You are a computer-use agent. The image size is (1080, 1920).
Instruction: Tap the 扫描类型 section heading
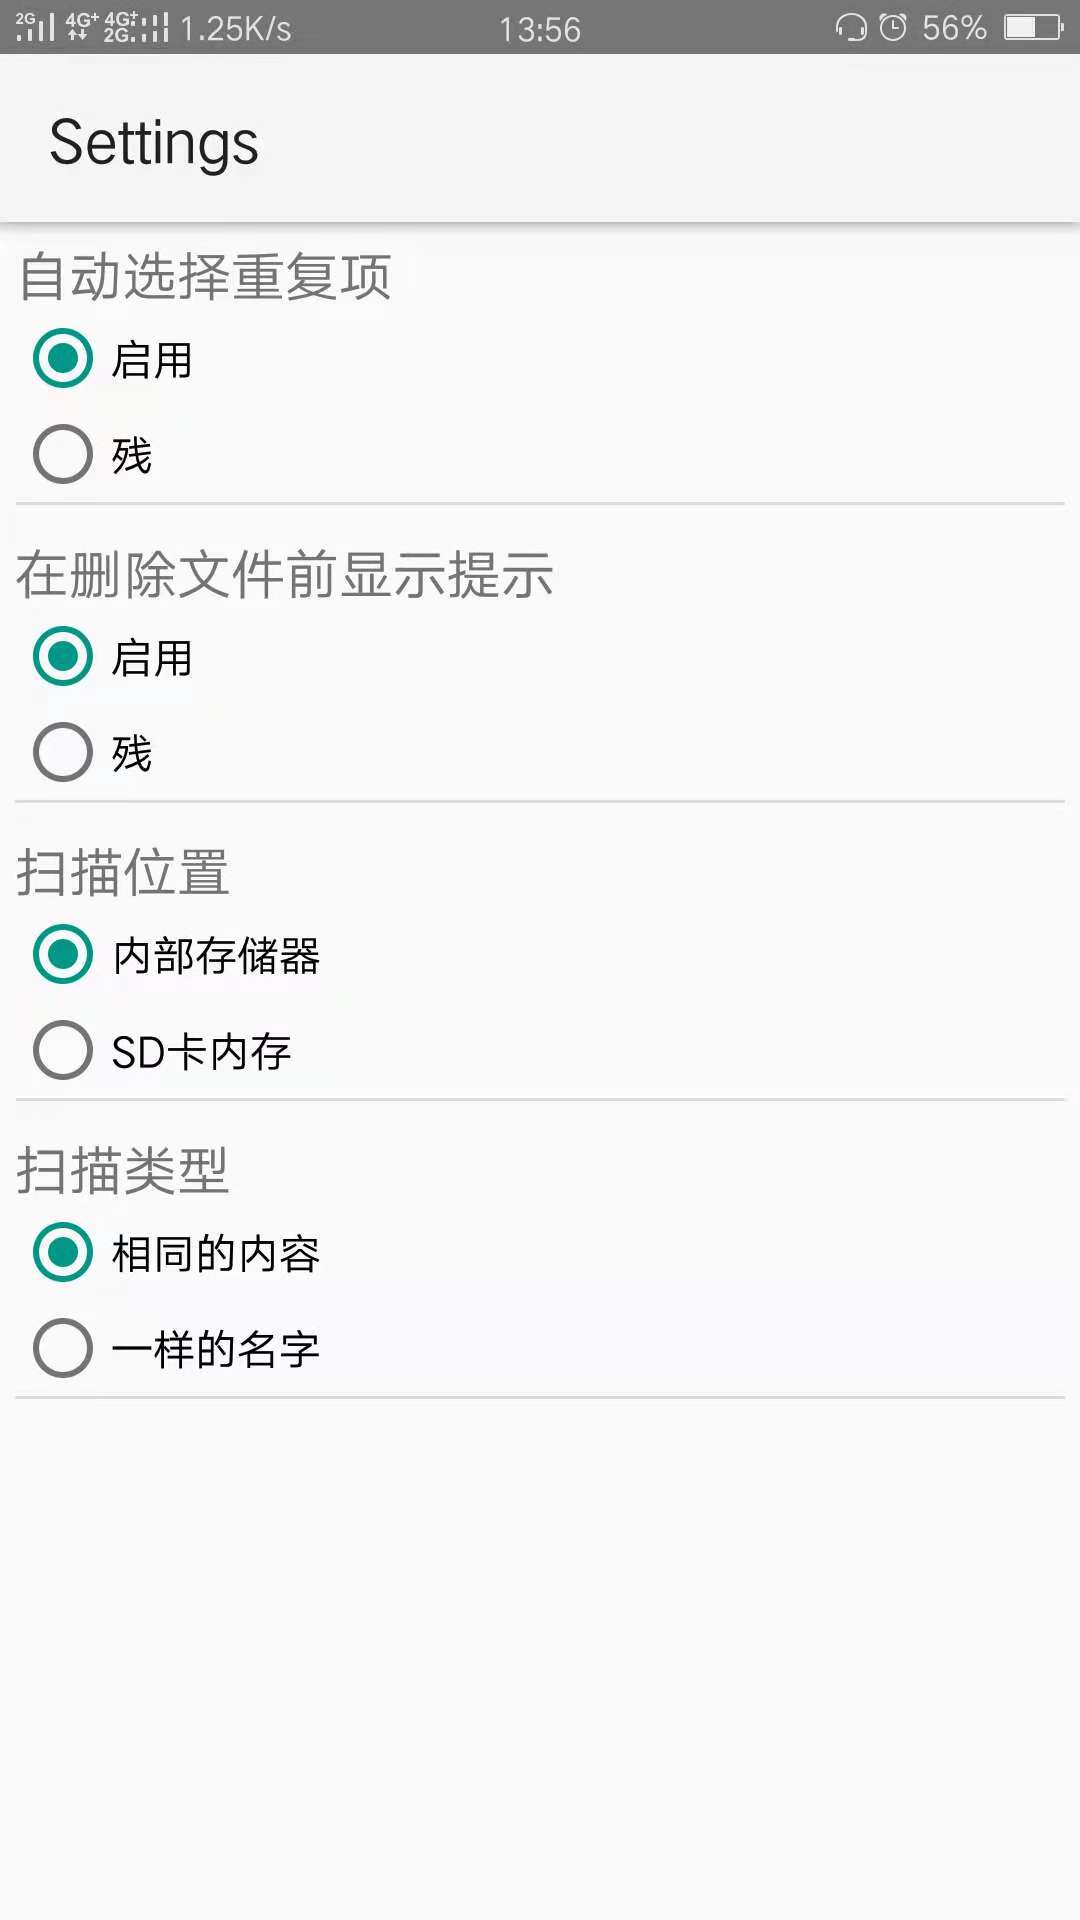[123, 1170]
